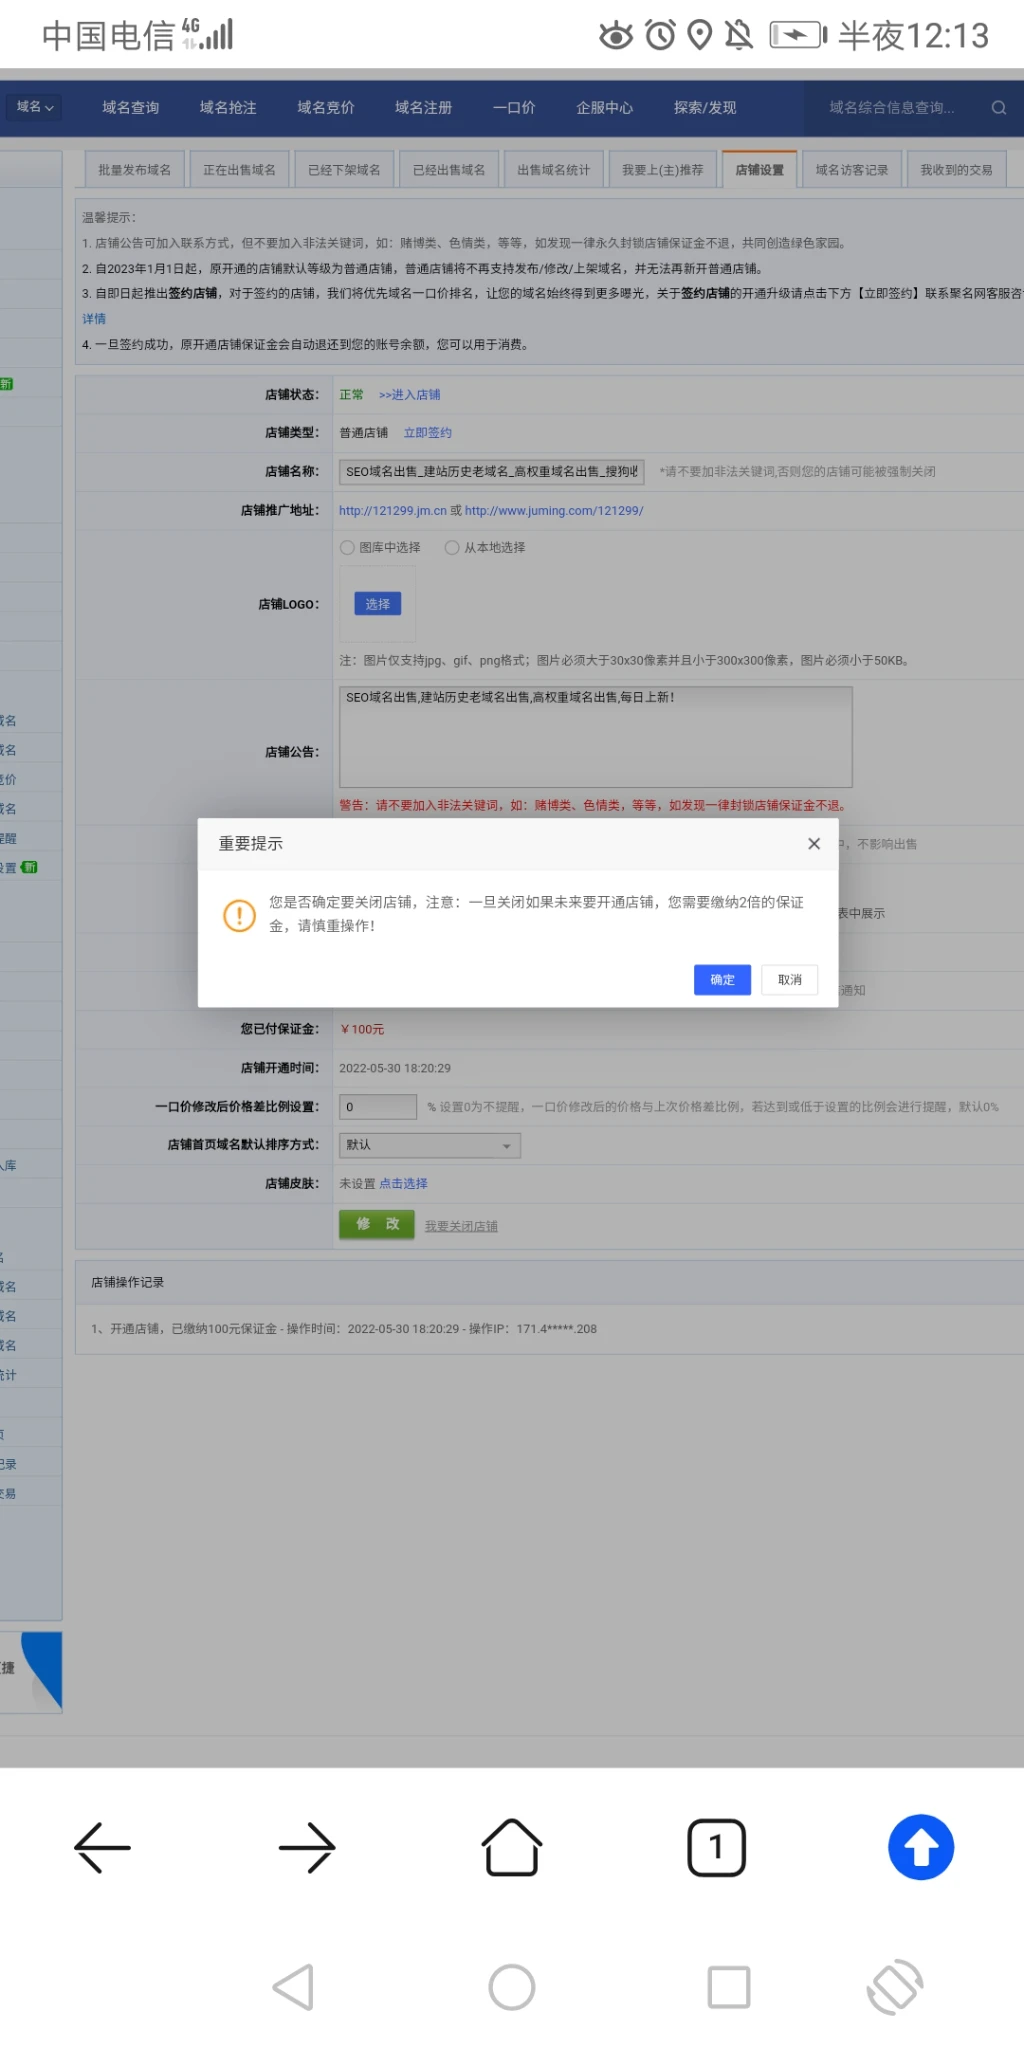Click the browser back arrow icon
Image resolution: width=1024 pixels, height=2048 pixels.
103,1847
